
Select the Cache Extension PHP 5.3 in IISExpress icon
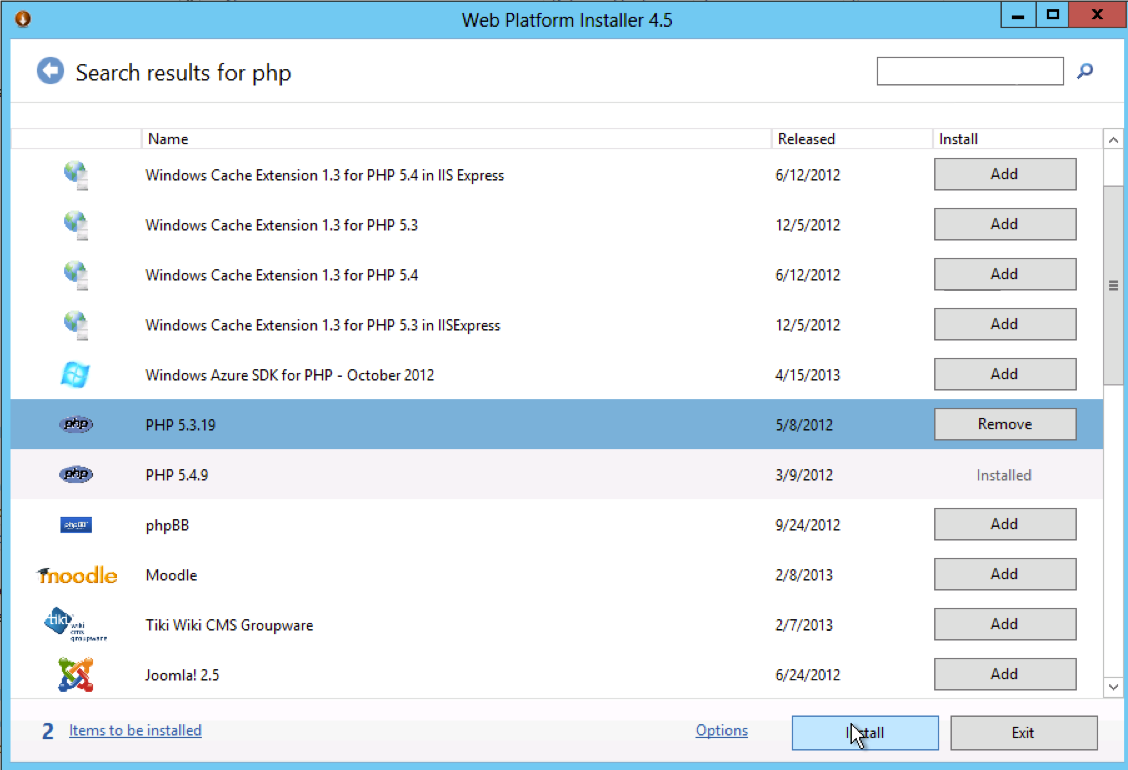[76, 325]
